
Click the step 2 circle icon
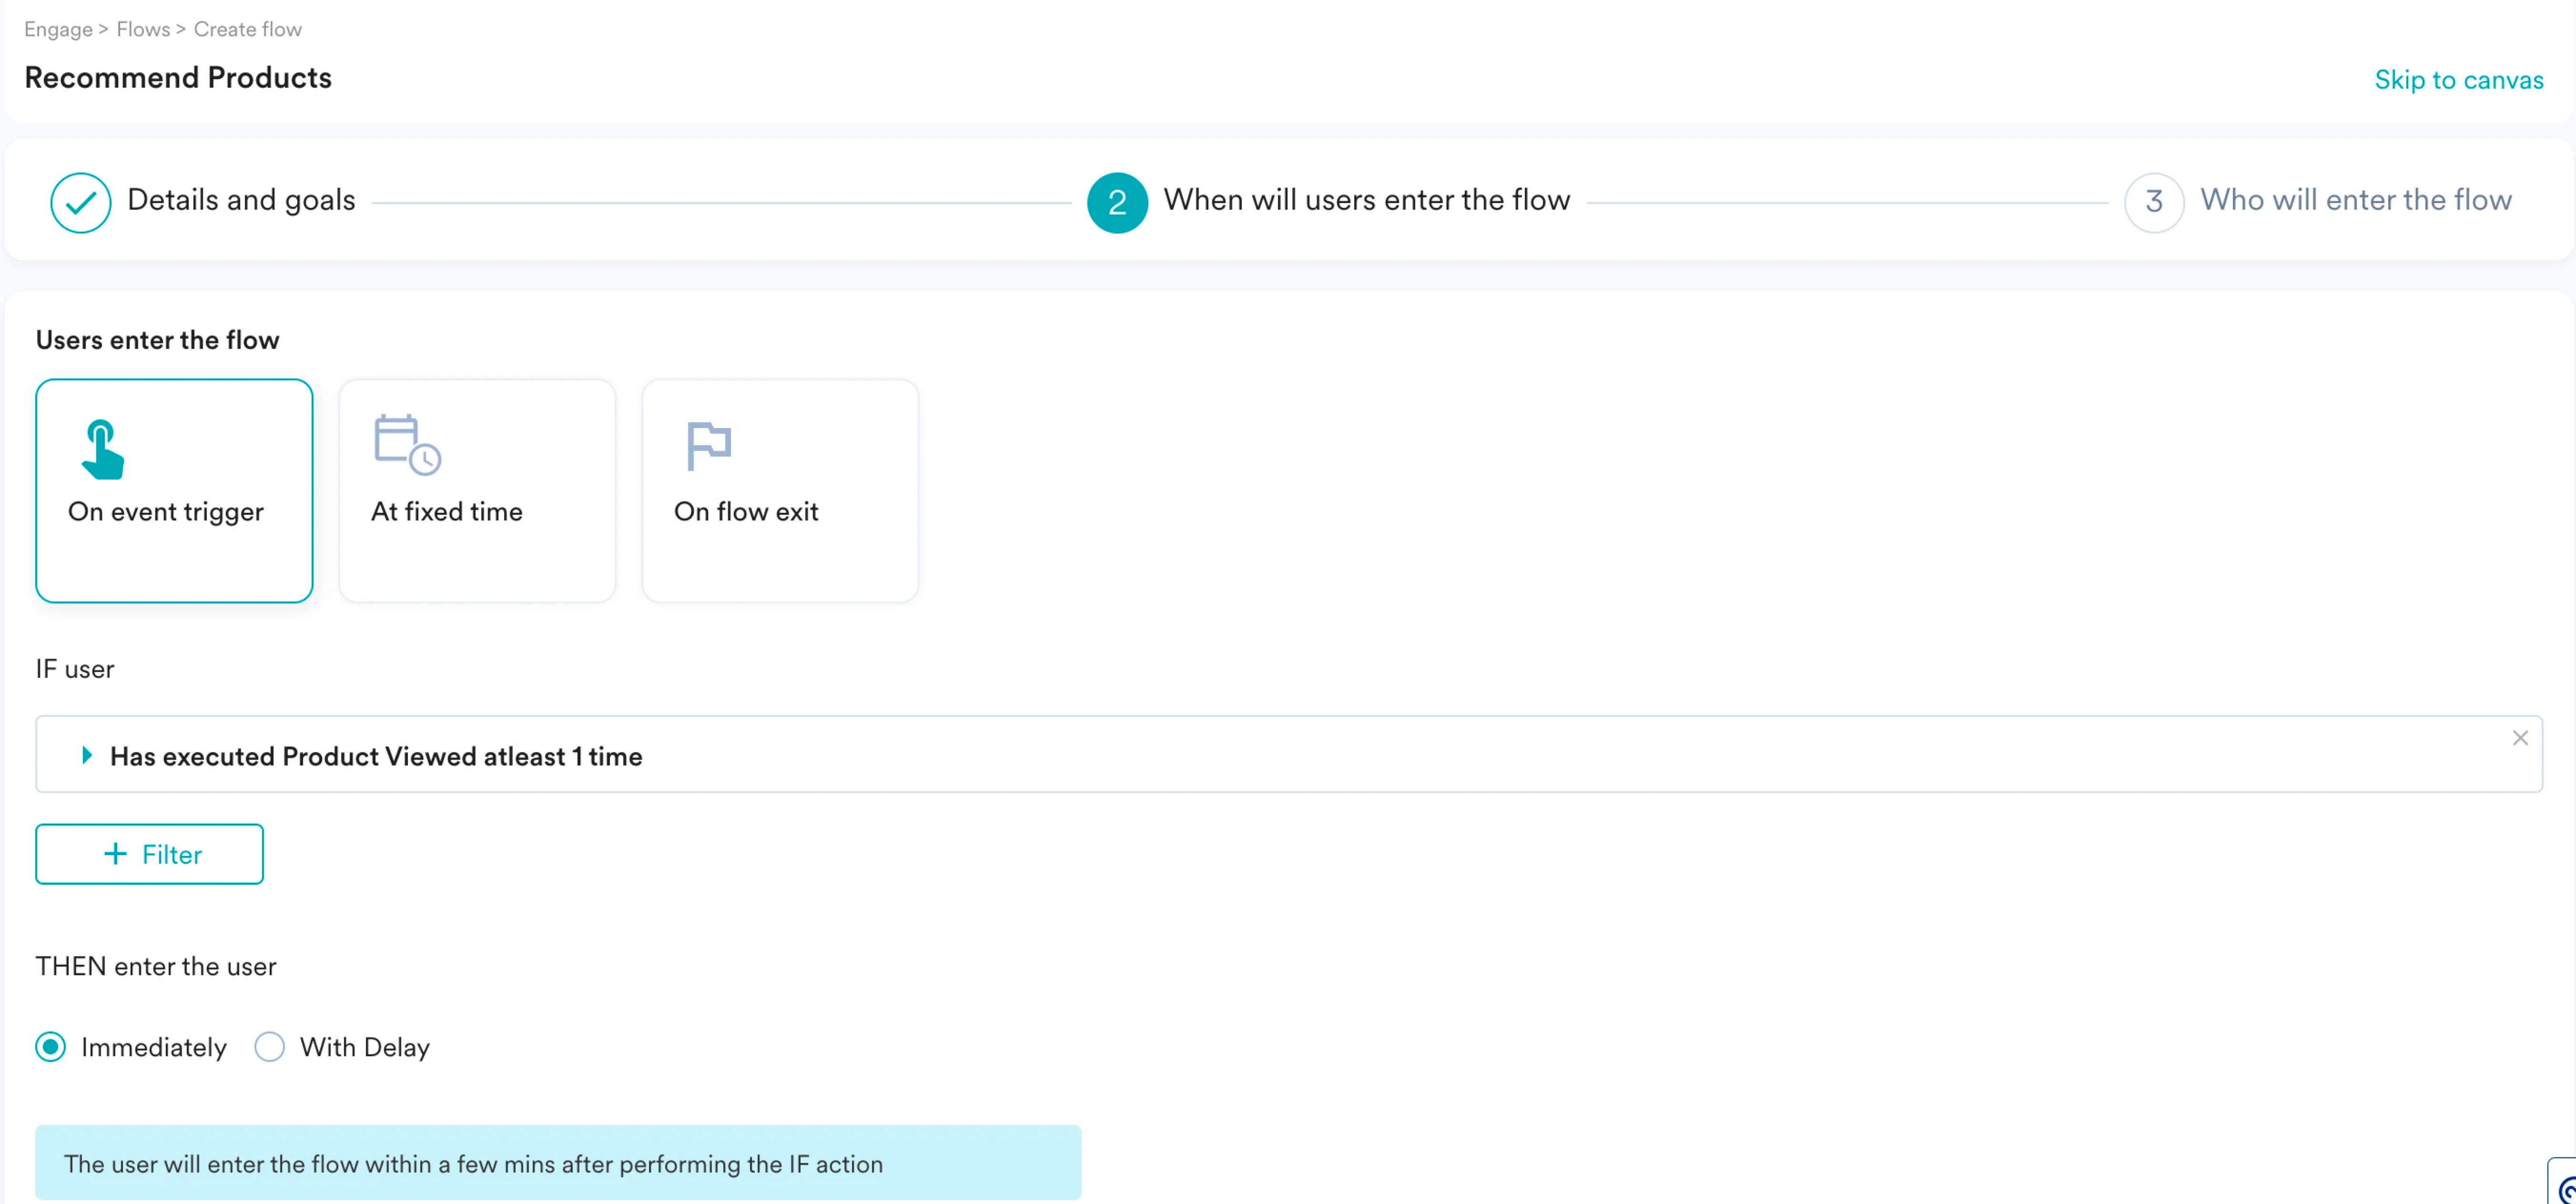[1117, 203]
